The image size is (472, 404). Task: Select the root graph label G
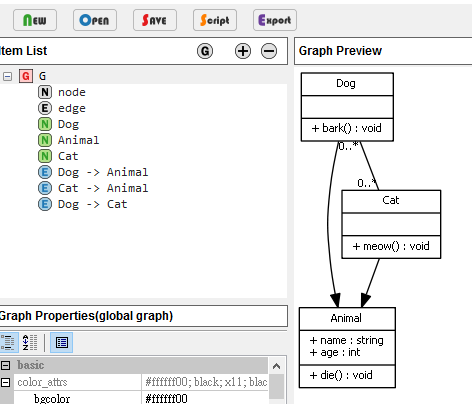[x=42, y=76]
